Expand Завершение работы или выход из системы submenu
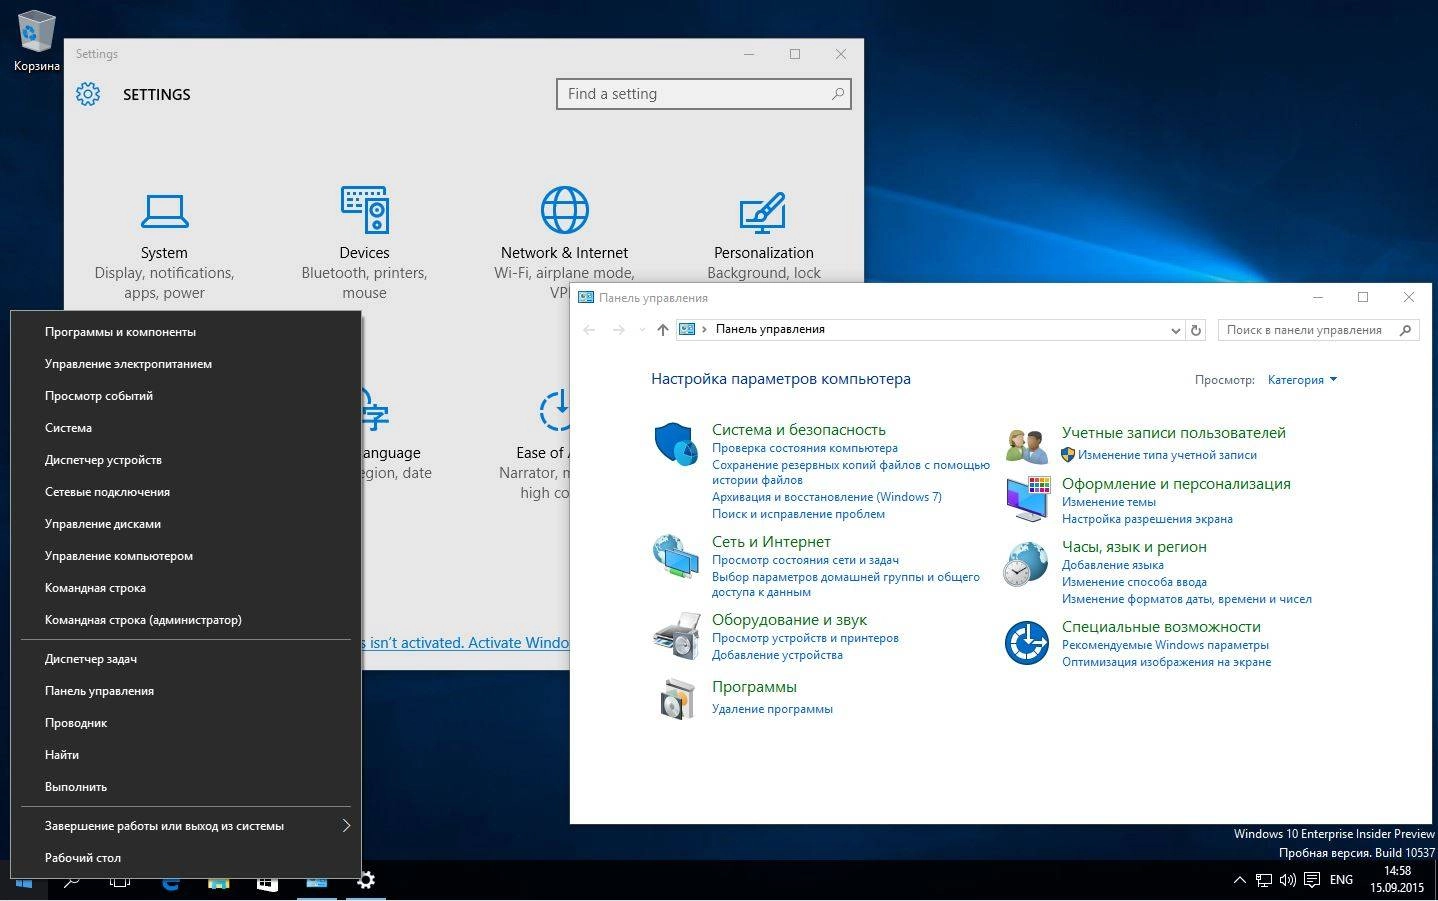The width and height of the screenshot is (1438, 901). [347, 825]
